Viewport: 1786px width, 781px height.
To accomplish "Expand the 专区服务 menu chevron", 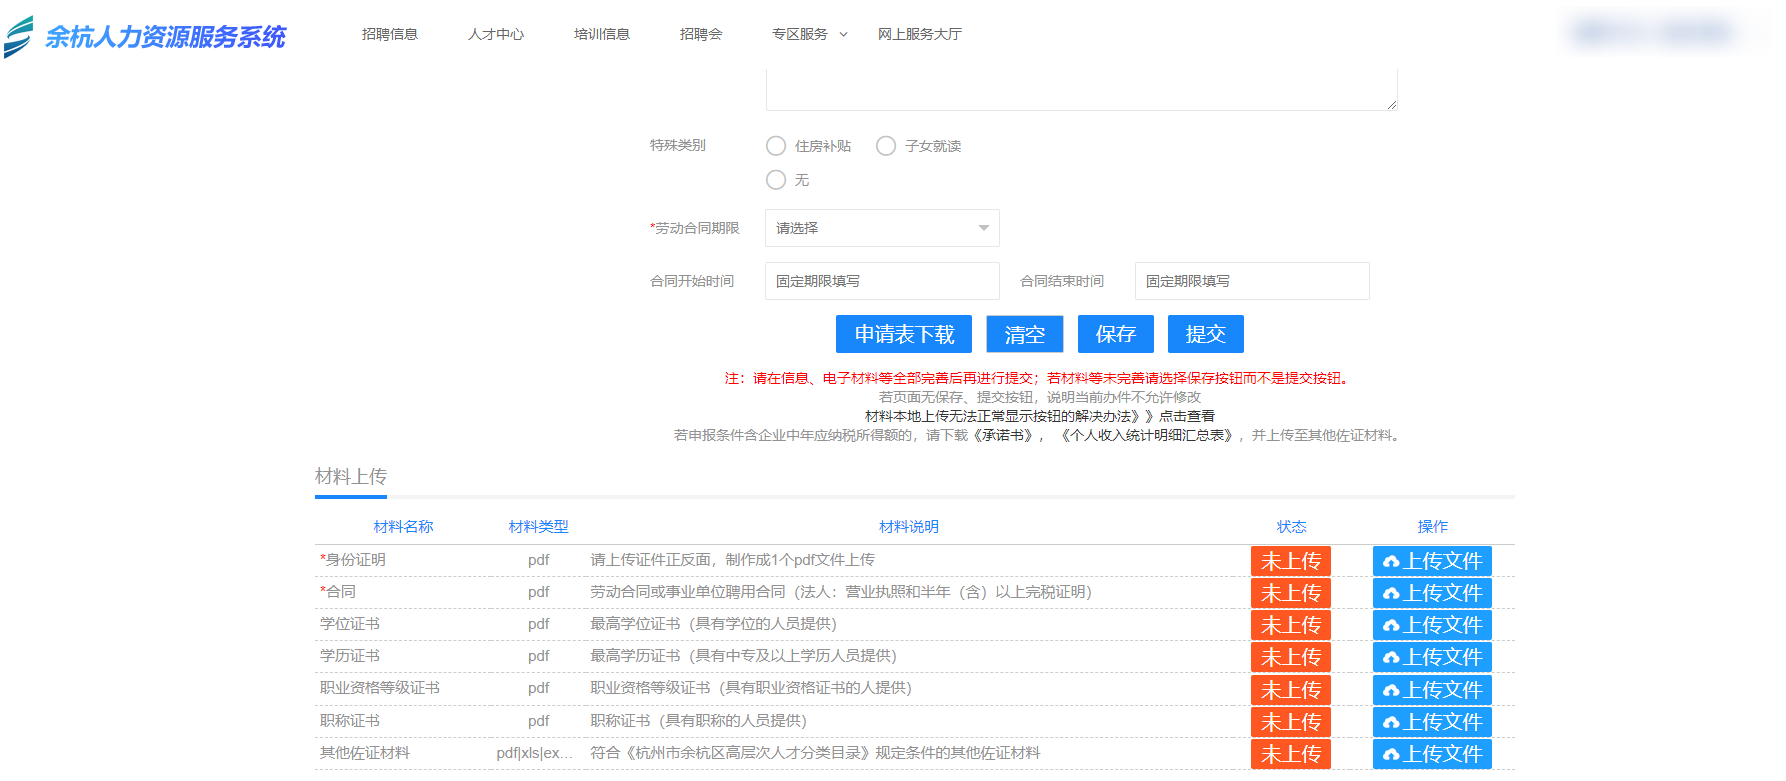I will 843,34.
